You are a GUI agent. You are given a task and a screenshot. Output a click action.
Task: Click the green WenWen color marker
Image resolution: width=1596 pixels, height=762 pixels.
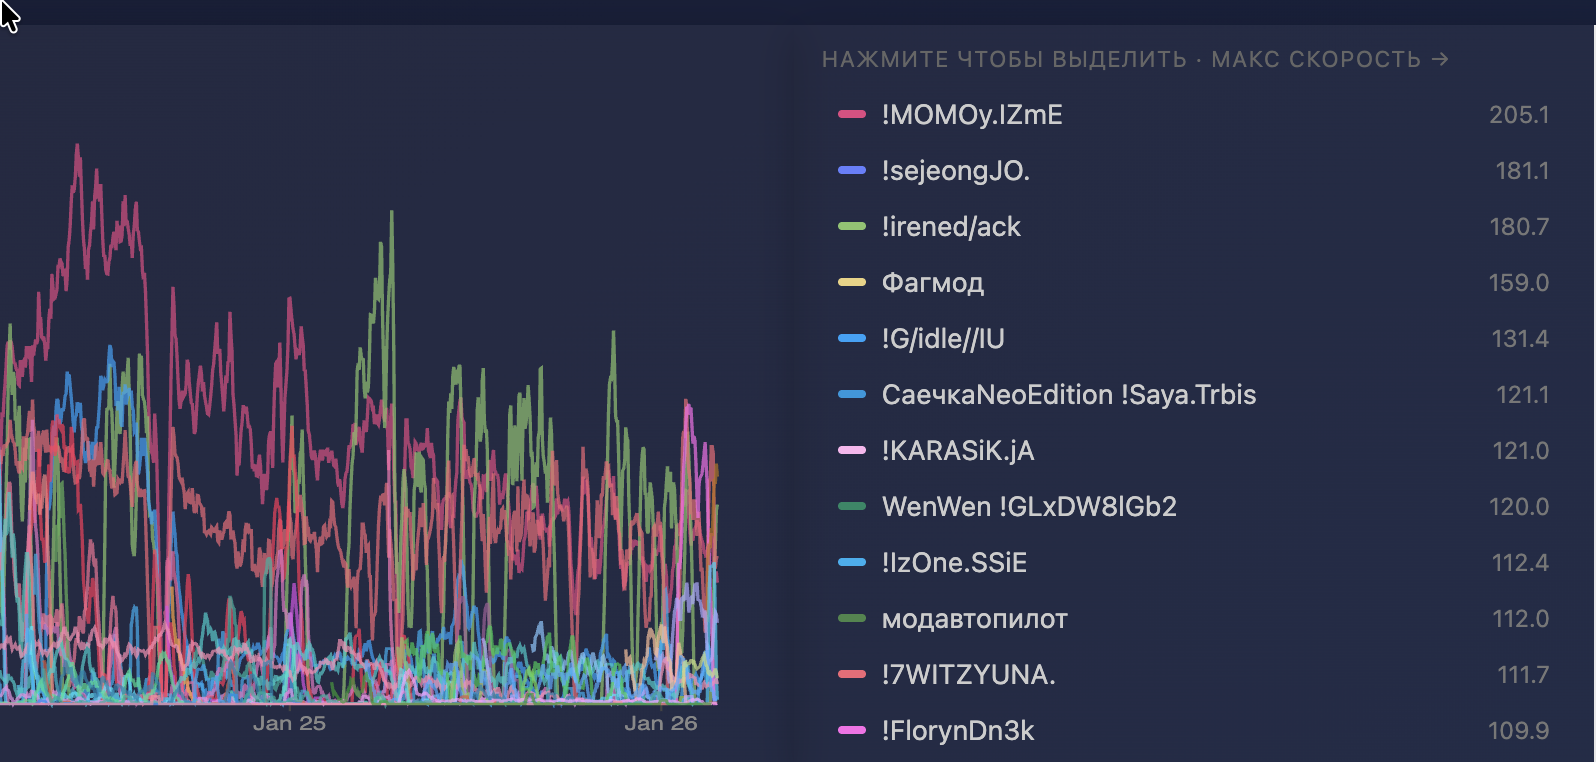852,507
